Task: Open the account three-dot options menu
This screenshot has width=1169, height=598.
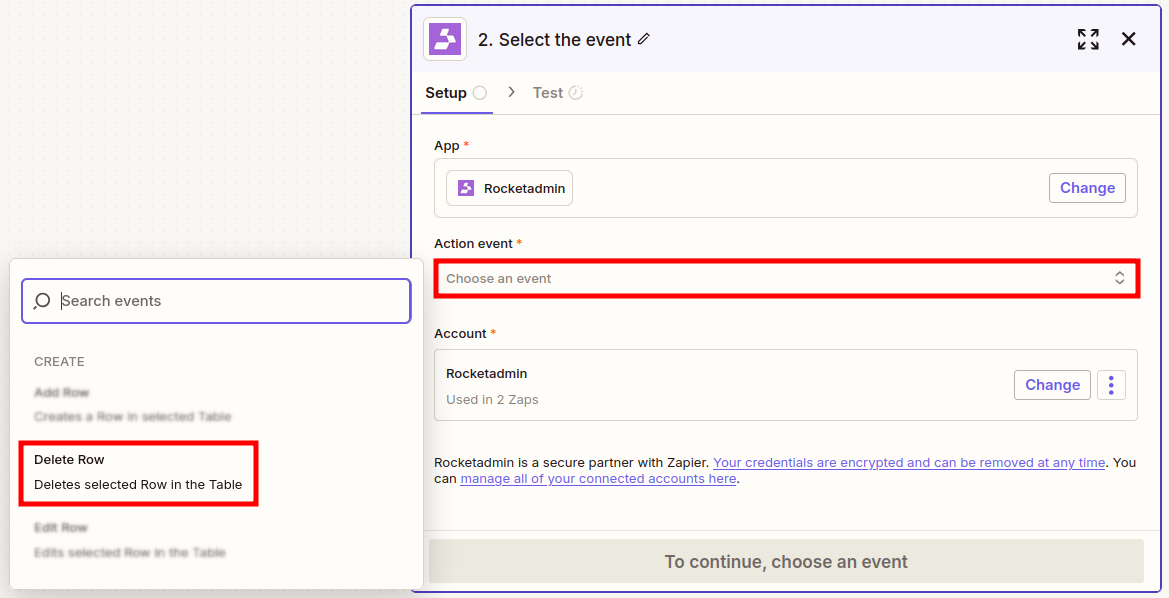Action: point(1111,385)
